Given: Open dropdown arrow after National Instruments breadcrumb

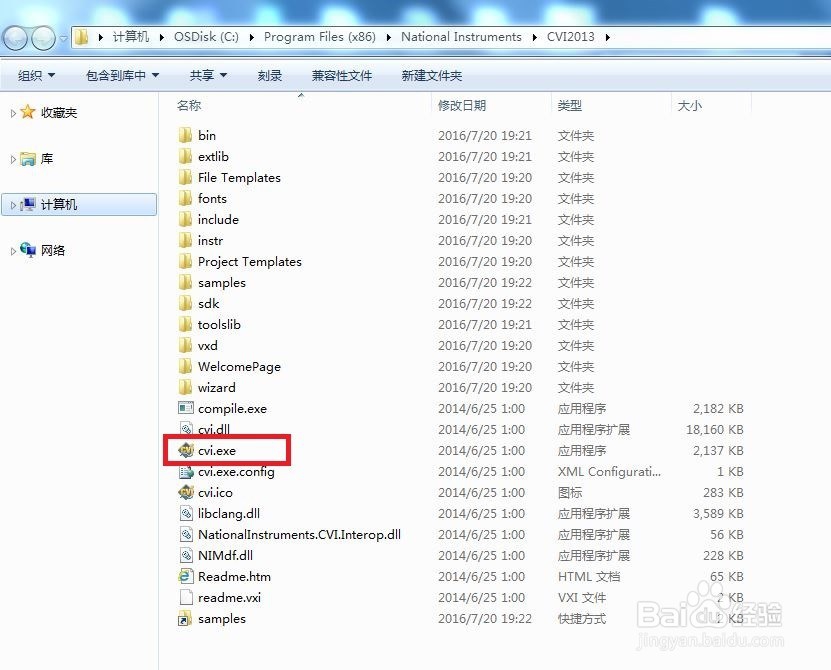Looking at the screenshot, I should click(x=535, y=37).
